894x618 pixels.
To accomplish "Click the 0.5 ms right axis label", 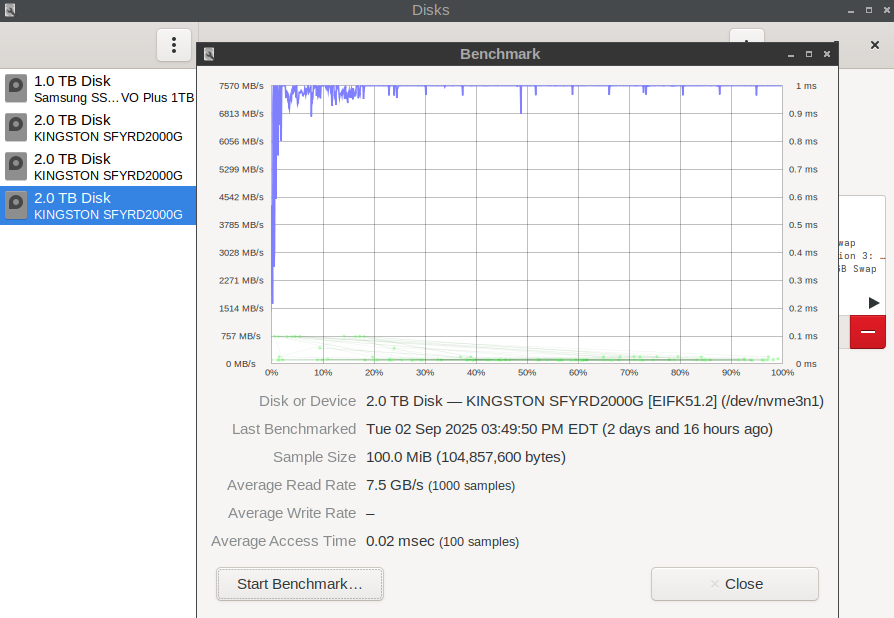I will 803,225.
